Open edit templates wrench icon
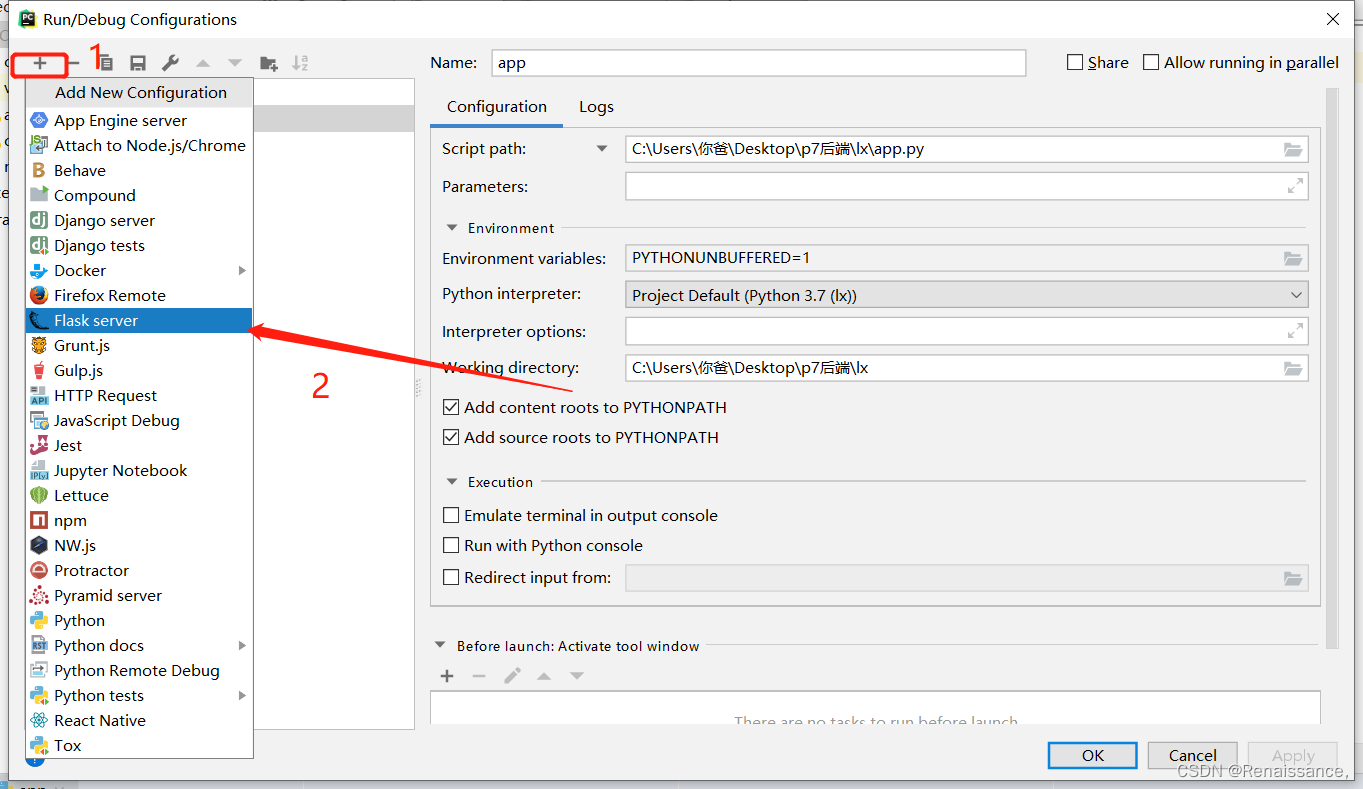 [x=171, y=63]
